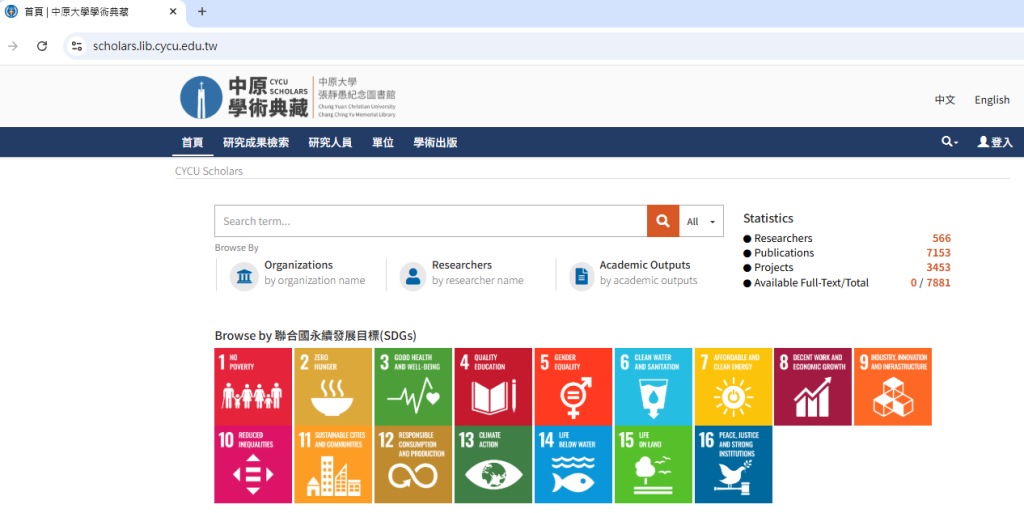Open SDG 4 Quality Education tile
Viewport: 1024px width, 513px height.
493,387
